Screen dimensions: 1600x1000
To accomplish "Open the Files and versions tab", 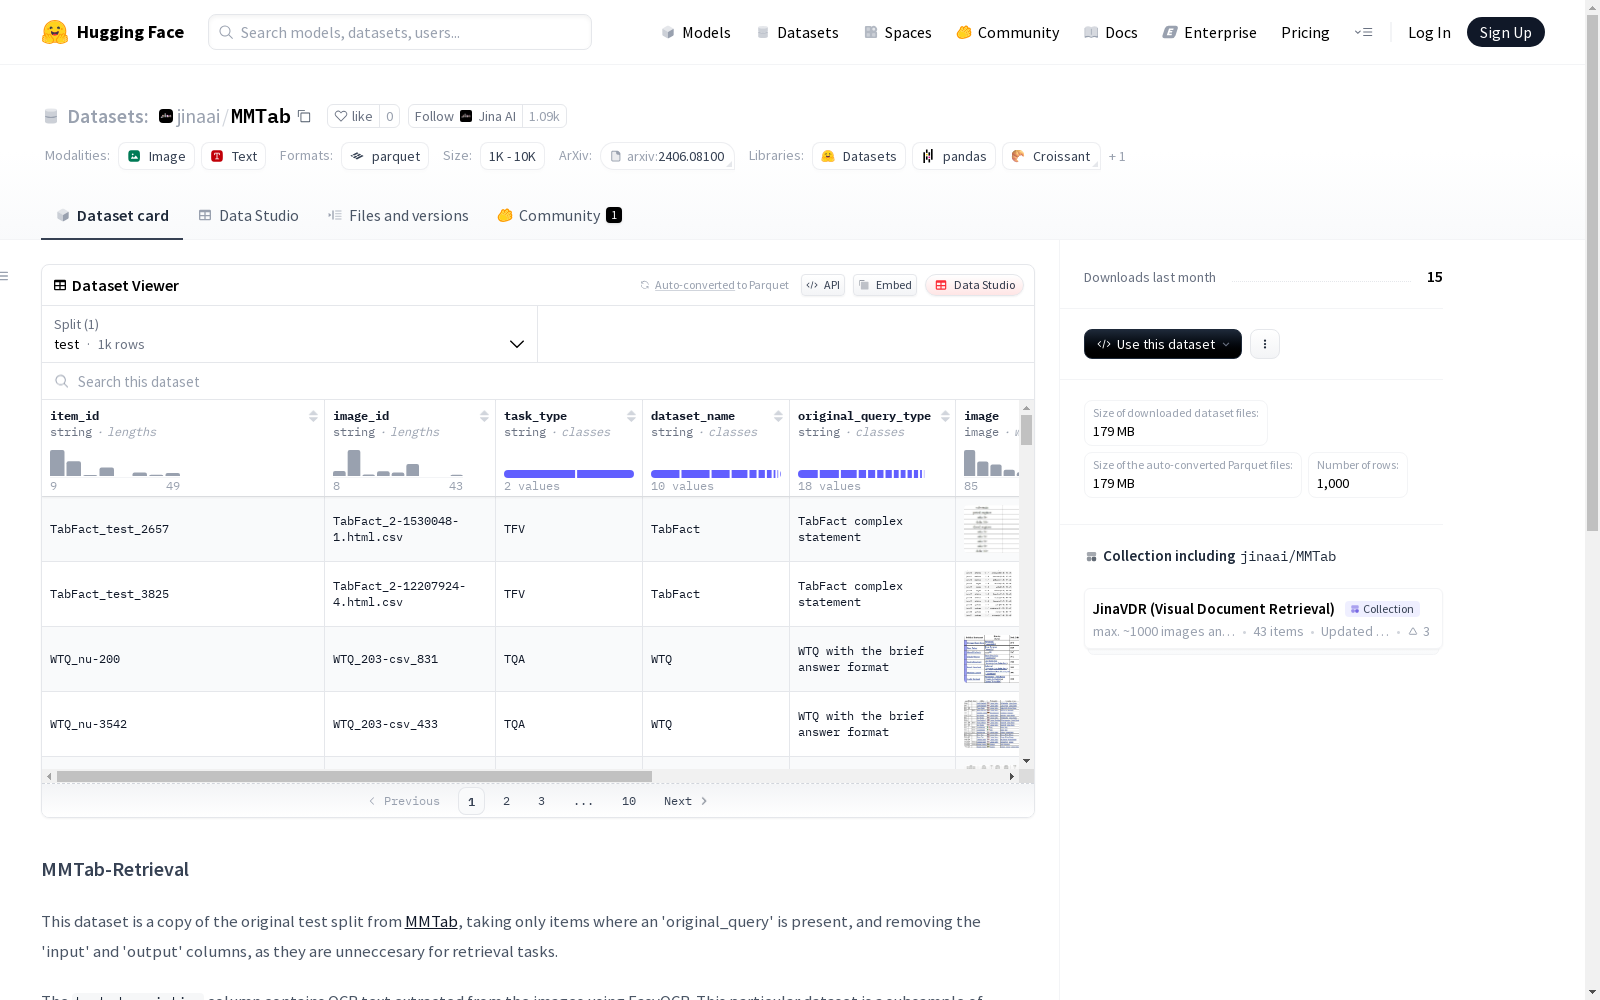I will point(398,216).
